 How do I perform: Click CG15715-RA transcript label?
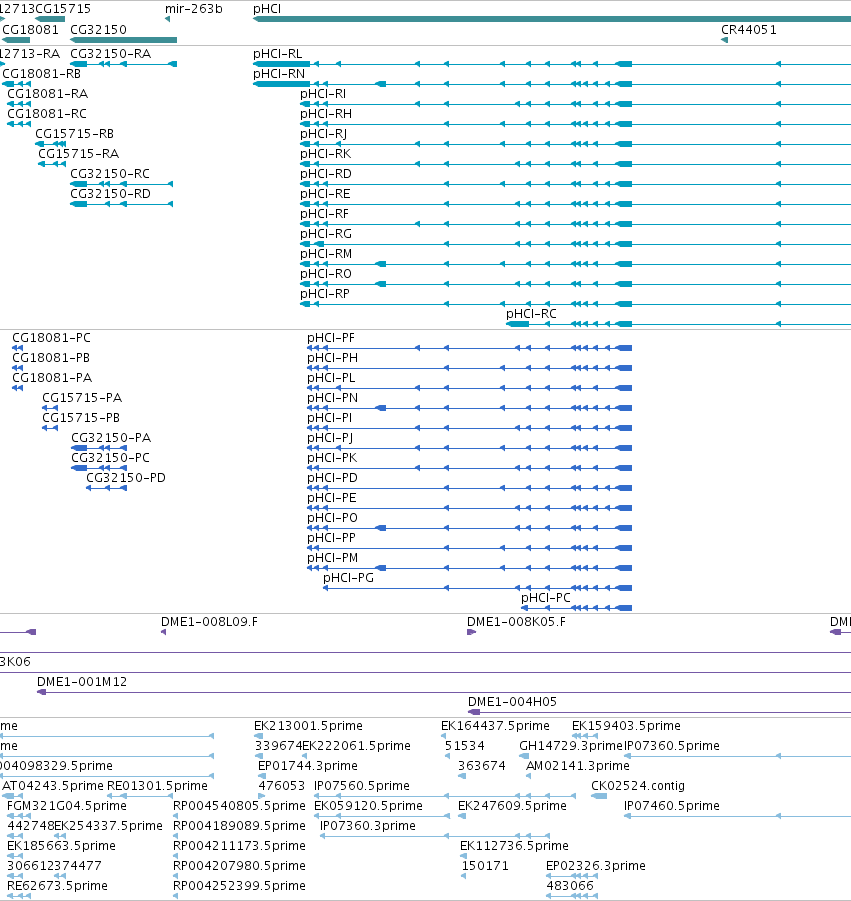click(x=78, y=154)
